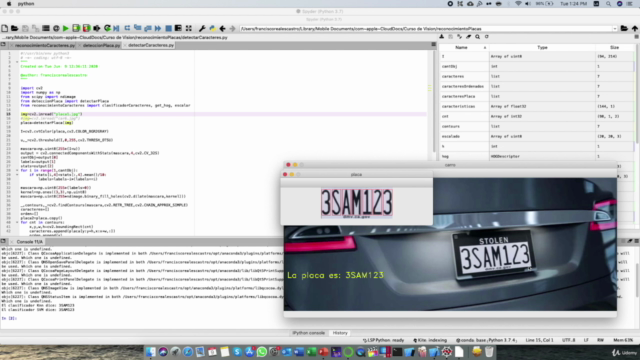Run cell and advance icon
This screenshot has height=360, width=640.
tap(86, 29)
